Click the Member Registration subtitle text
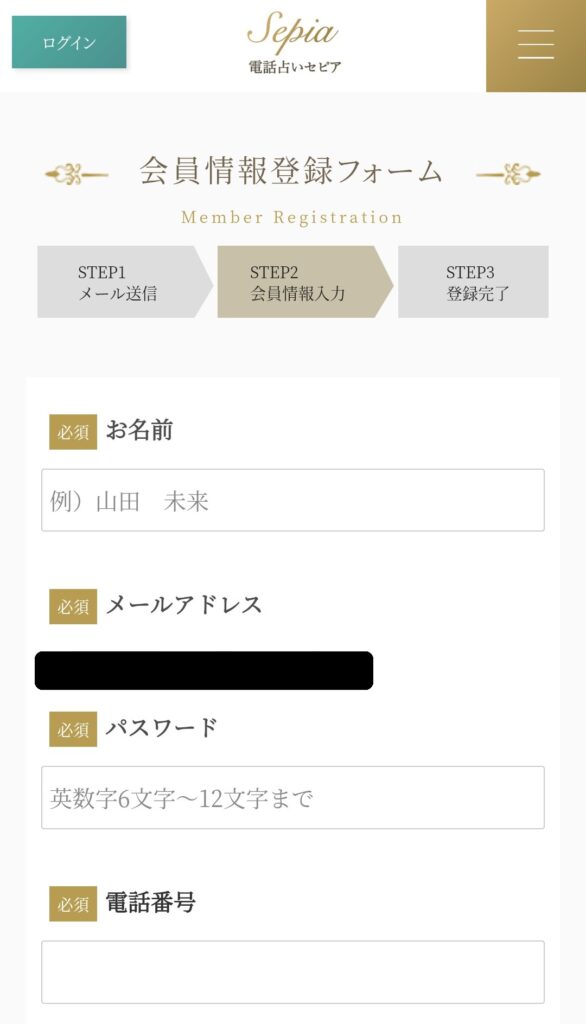The height and width of the screenshot is (1024, 586). click(291, 215)
